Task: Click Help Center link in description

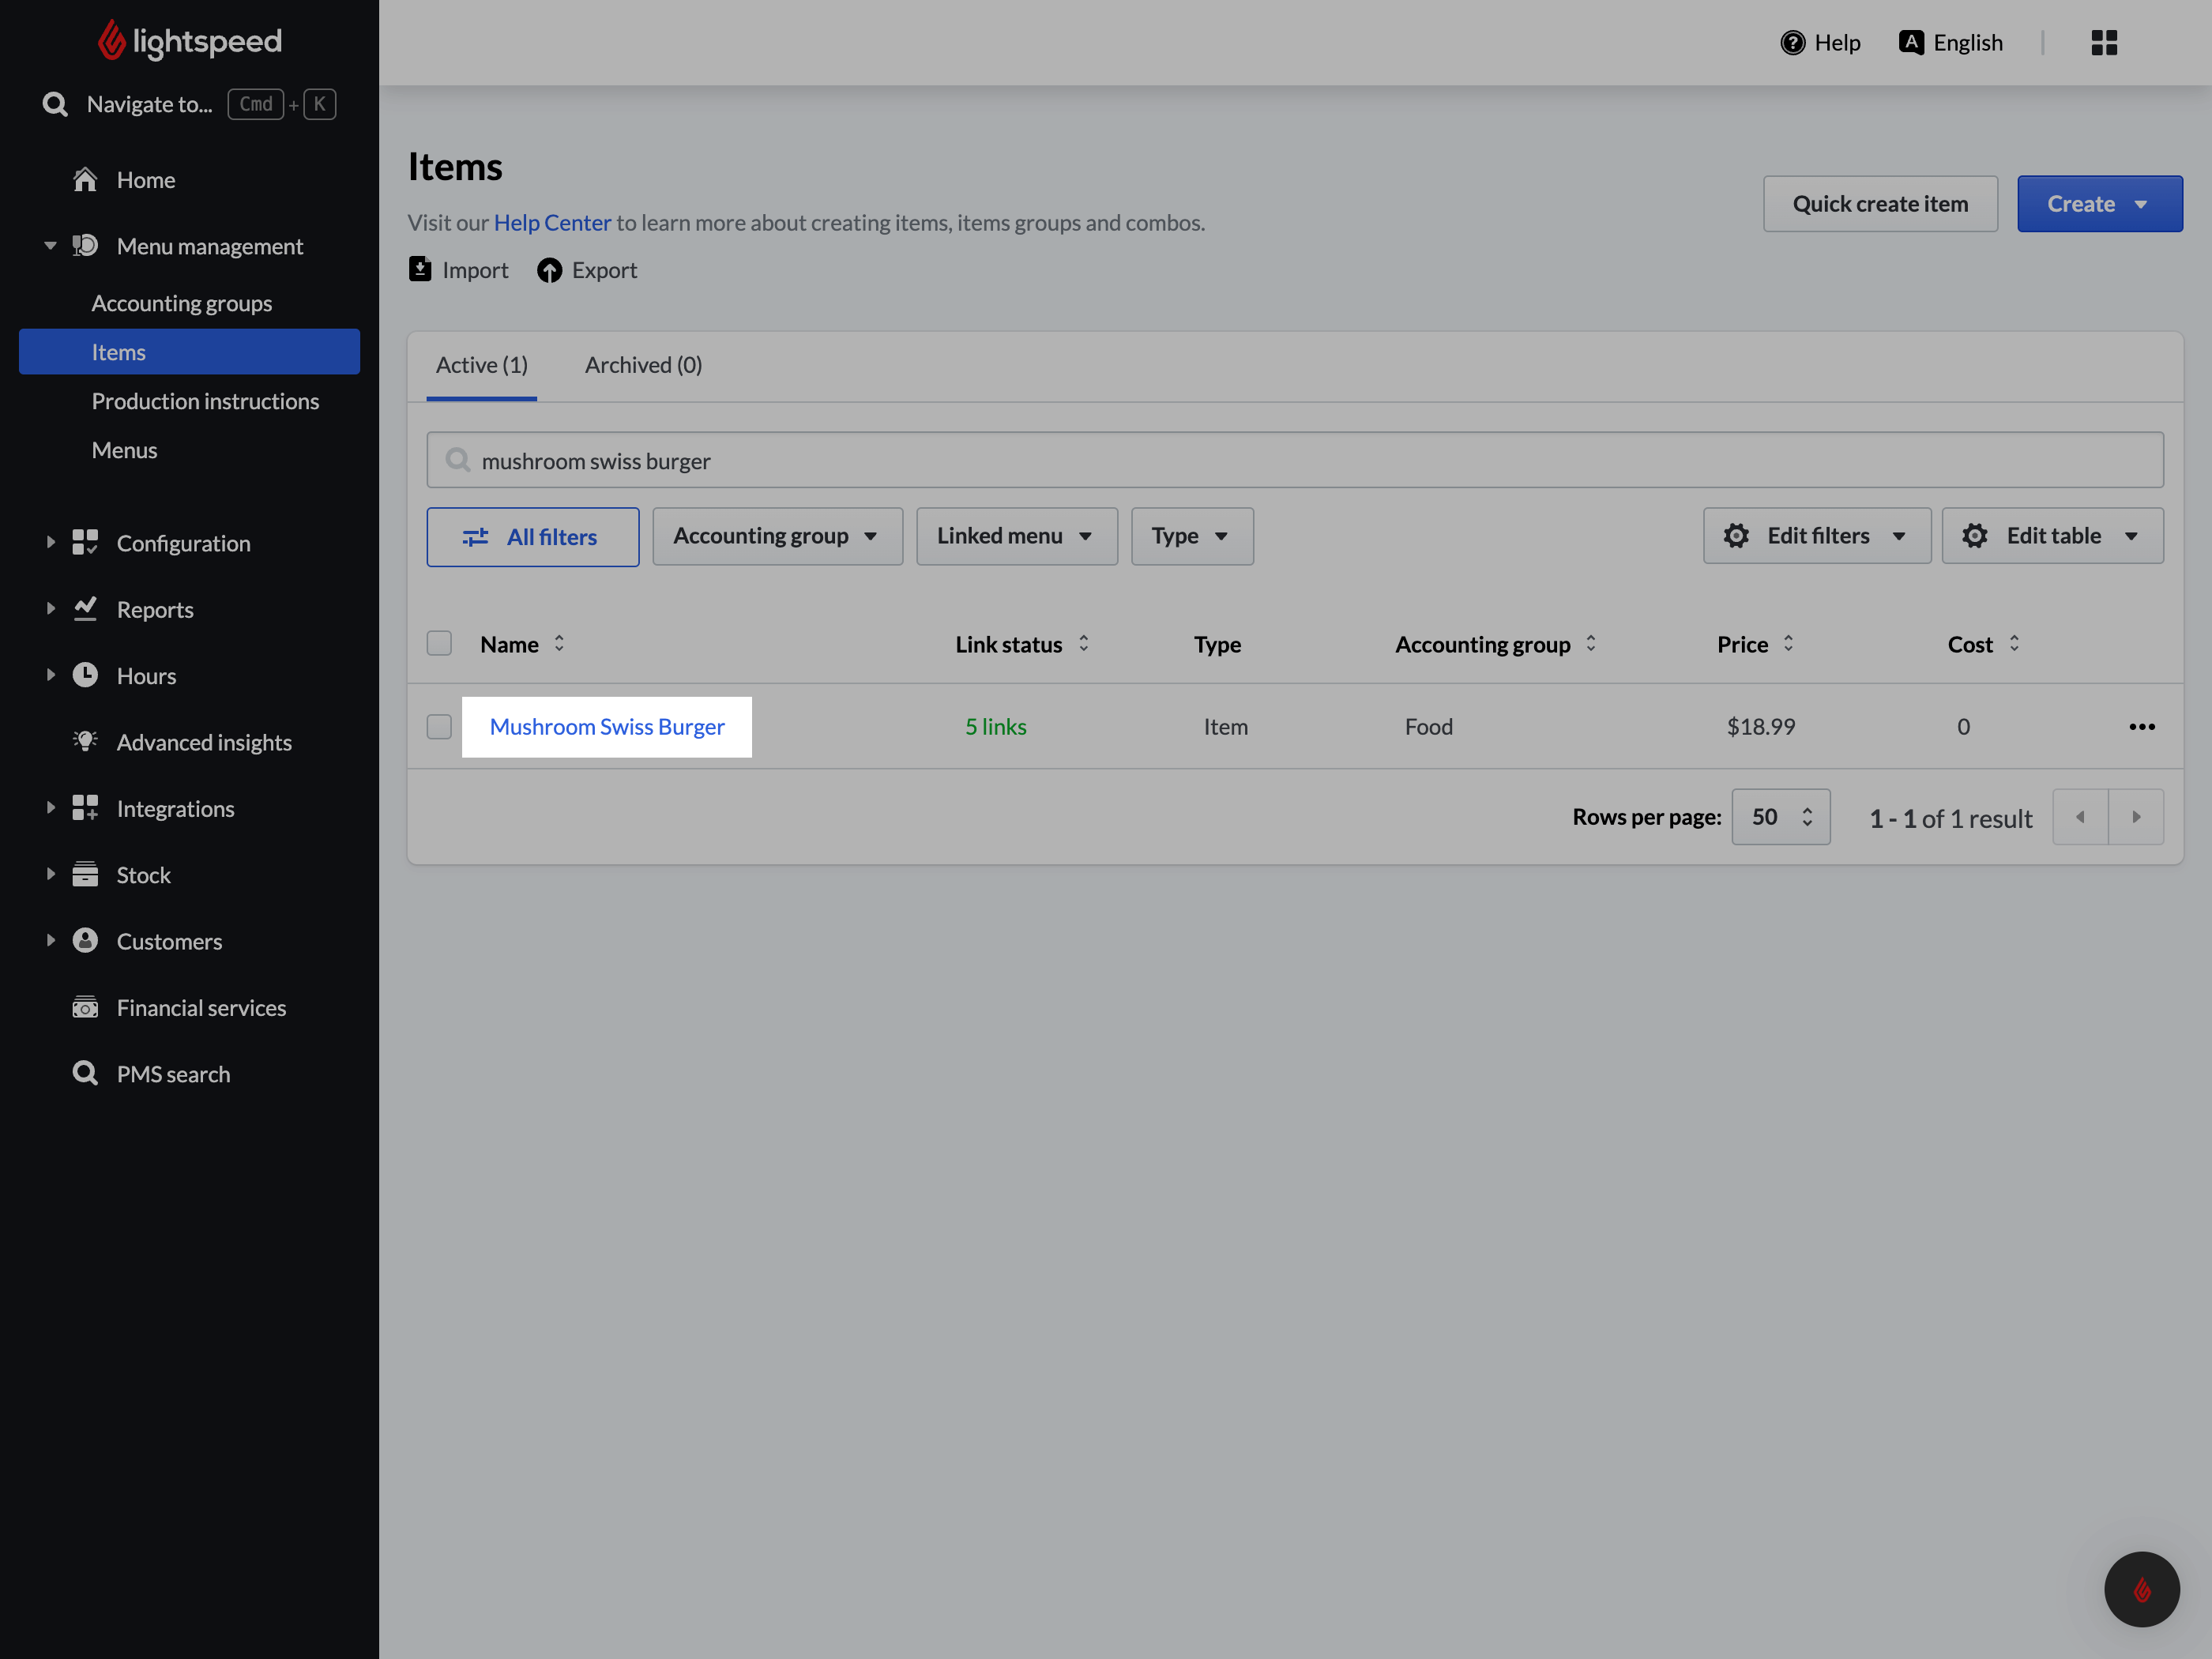Action: click(552, 221)
